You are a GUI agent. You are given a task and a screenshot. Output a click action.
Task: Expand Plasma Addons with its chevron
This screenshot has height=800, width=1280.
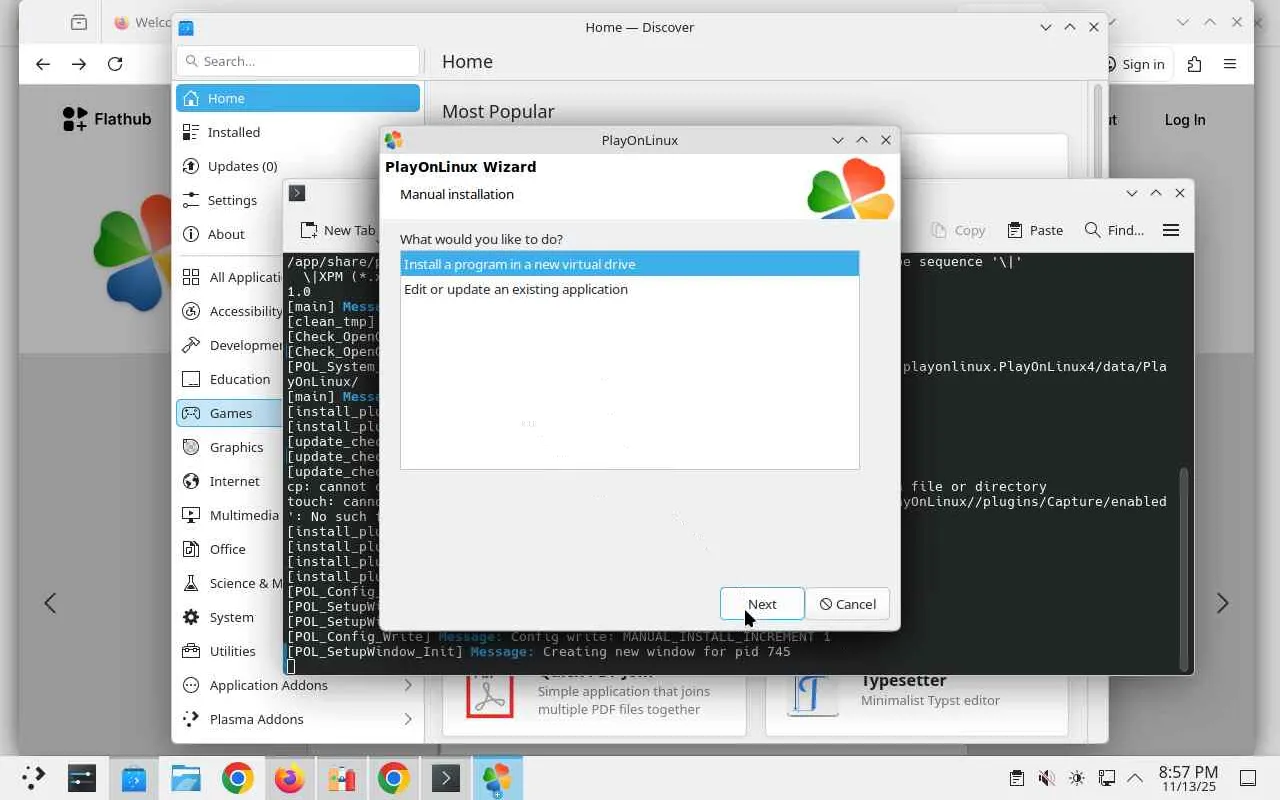(x=408, y=719)
